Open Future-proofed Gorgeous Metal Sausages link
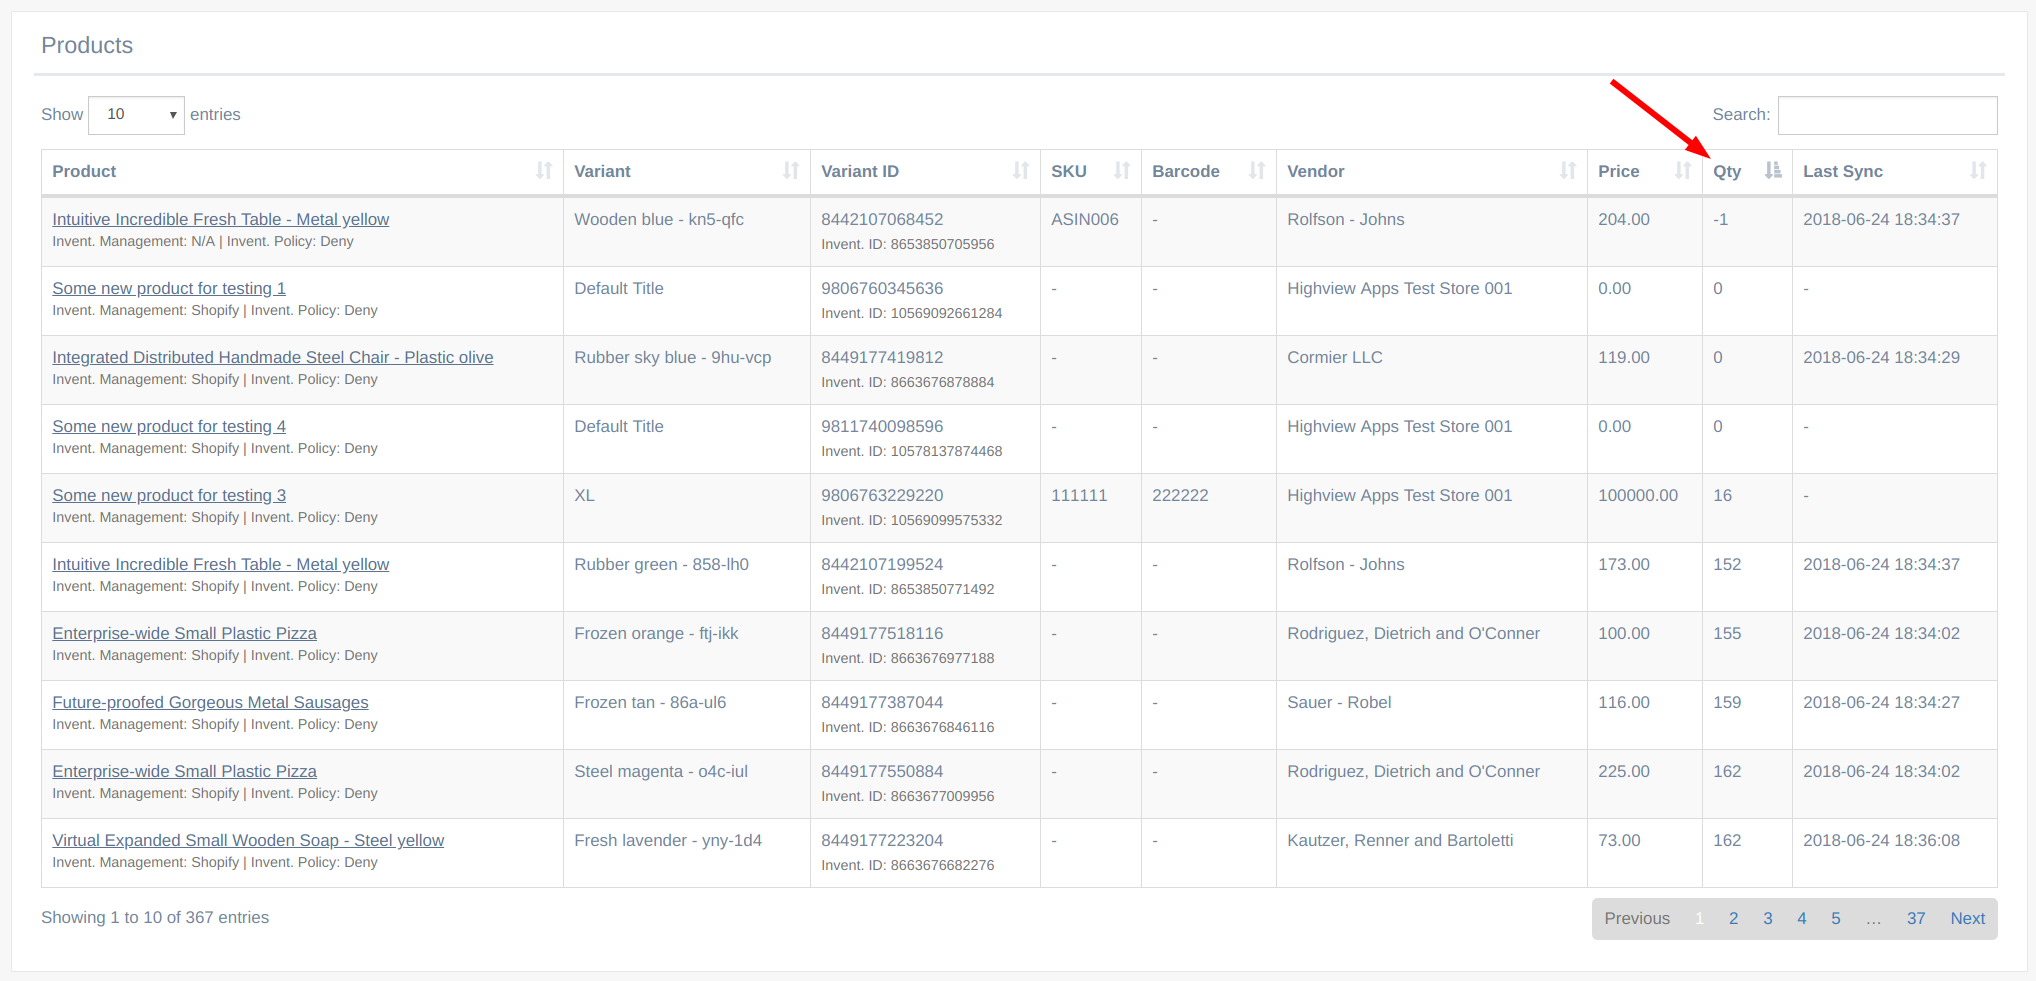 [x=210, y=702]
